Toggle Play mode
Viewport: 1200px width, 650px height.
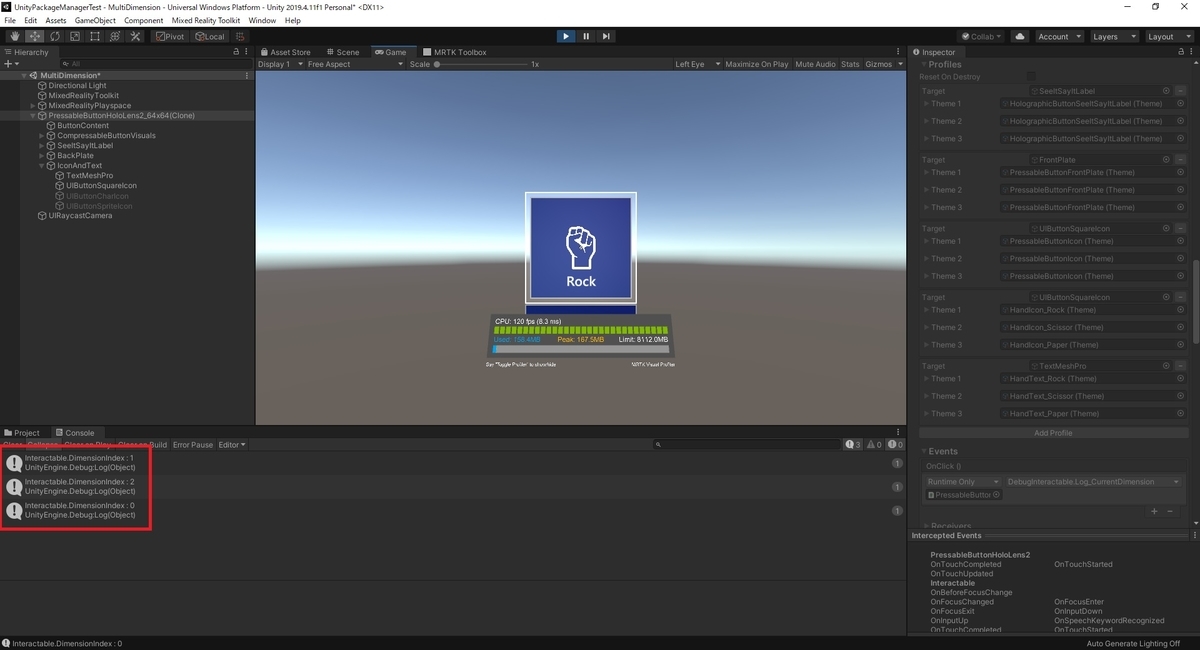tap(566, 36)
